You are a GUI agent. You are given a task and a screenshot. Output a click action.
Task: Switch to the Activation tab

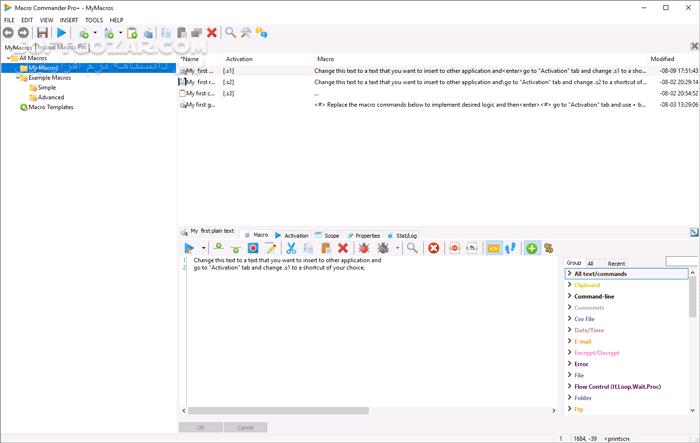[x=292, y=235]
